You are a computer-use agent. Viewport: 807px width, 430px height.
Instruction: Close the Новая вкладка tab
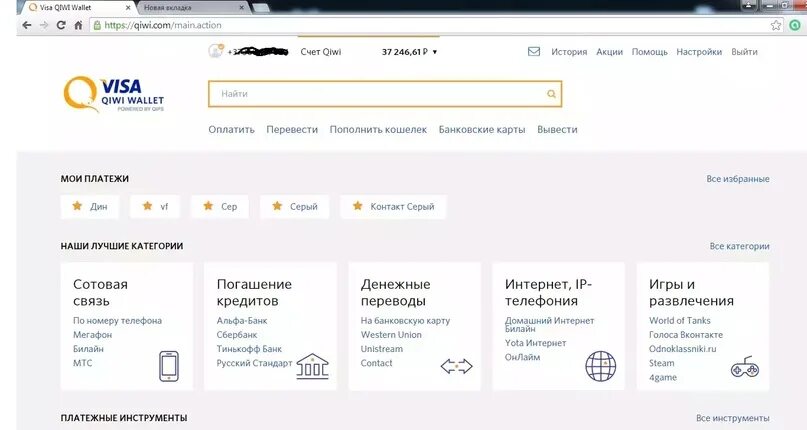pos(242,8)
